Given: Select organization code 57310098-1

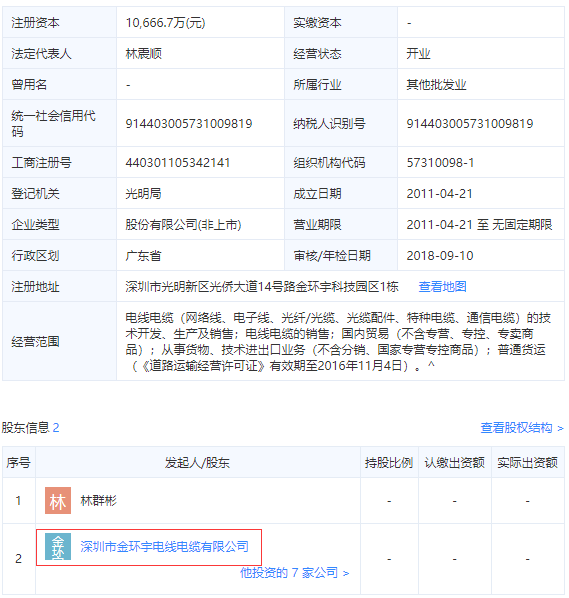Looking at the screenshot, I should (x=440, y=163).
